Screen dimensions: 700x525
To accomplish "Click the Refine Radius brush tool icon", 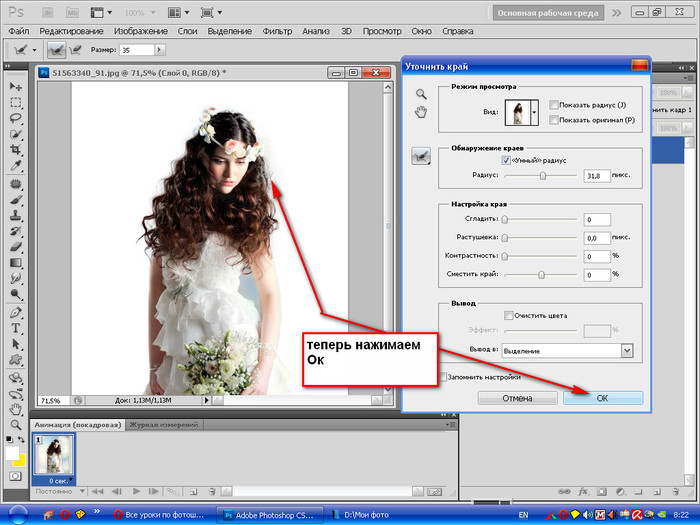I will 422,154.
